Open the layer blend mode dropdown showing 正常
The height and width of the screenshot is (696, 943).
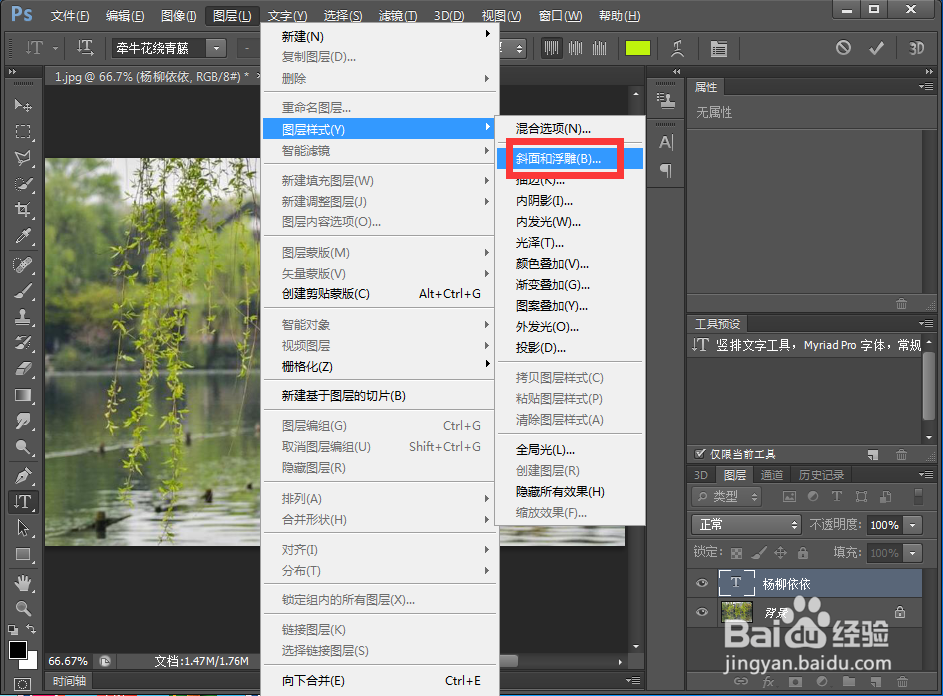(x=745, y=524)
